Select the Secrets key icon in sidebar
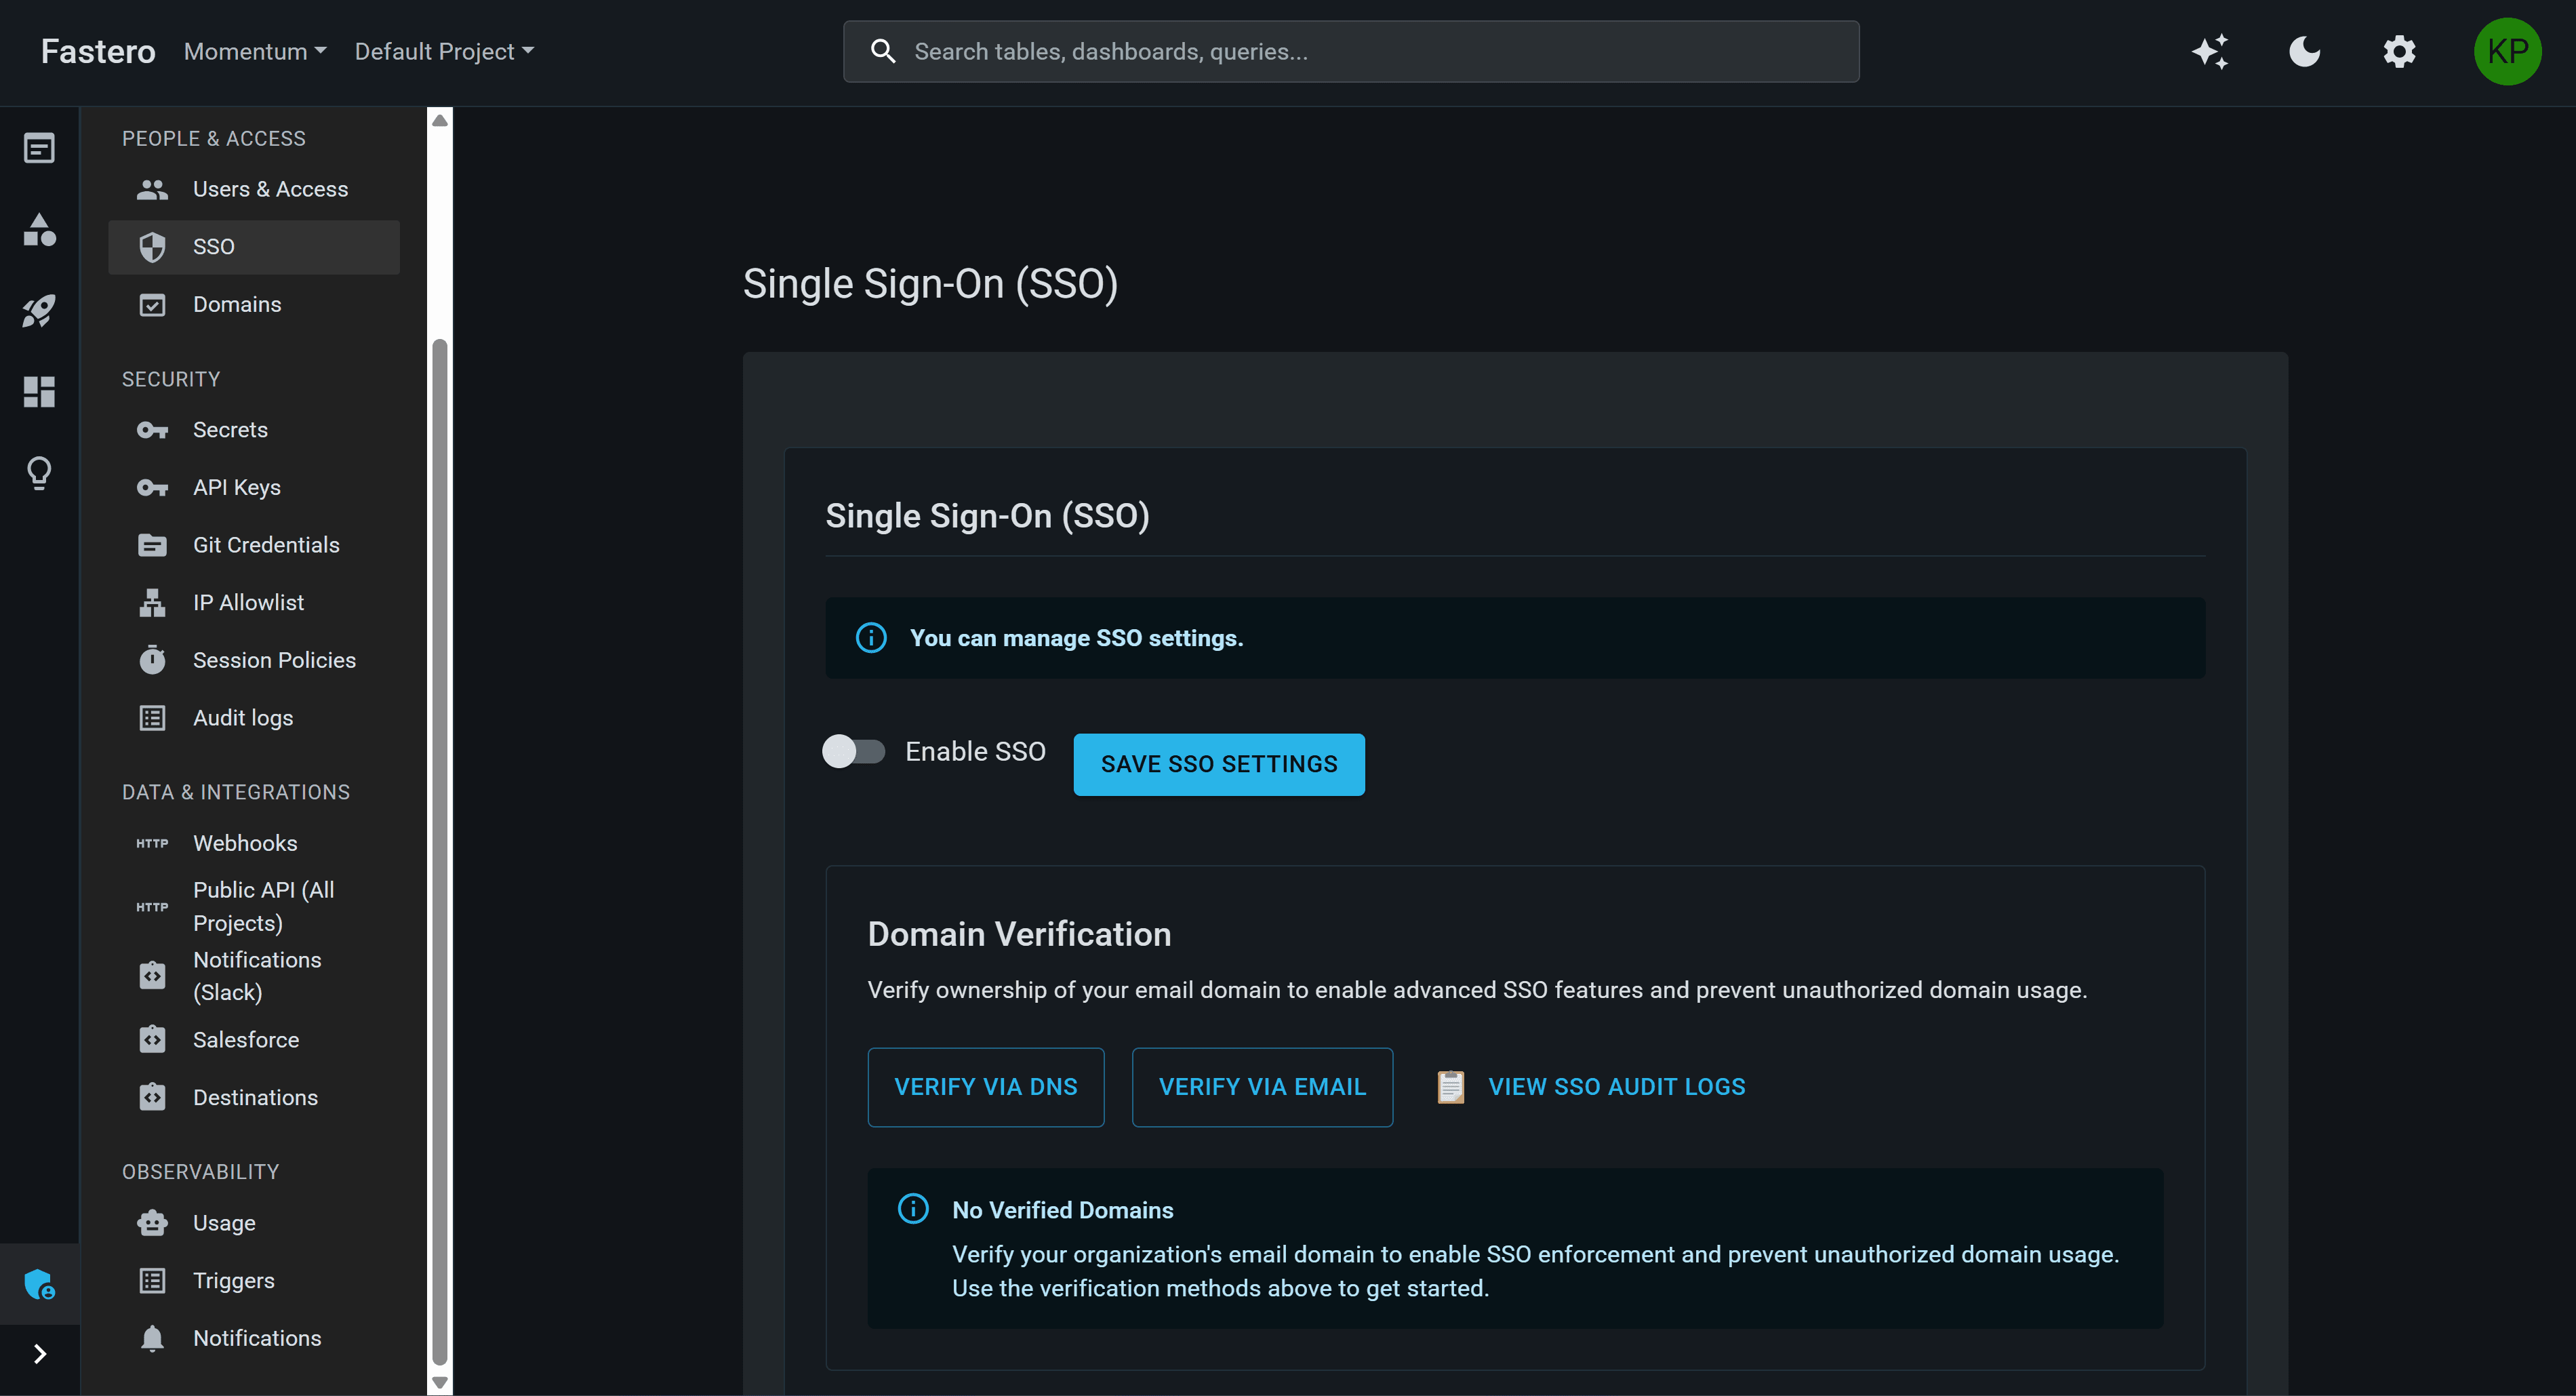The height and width of the screenshot is (1396, 2576). pos(151,429)
